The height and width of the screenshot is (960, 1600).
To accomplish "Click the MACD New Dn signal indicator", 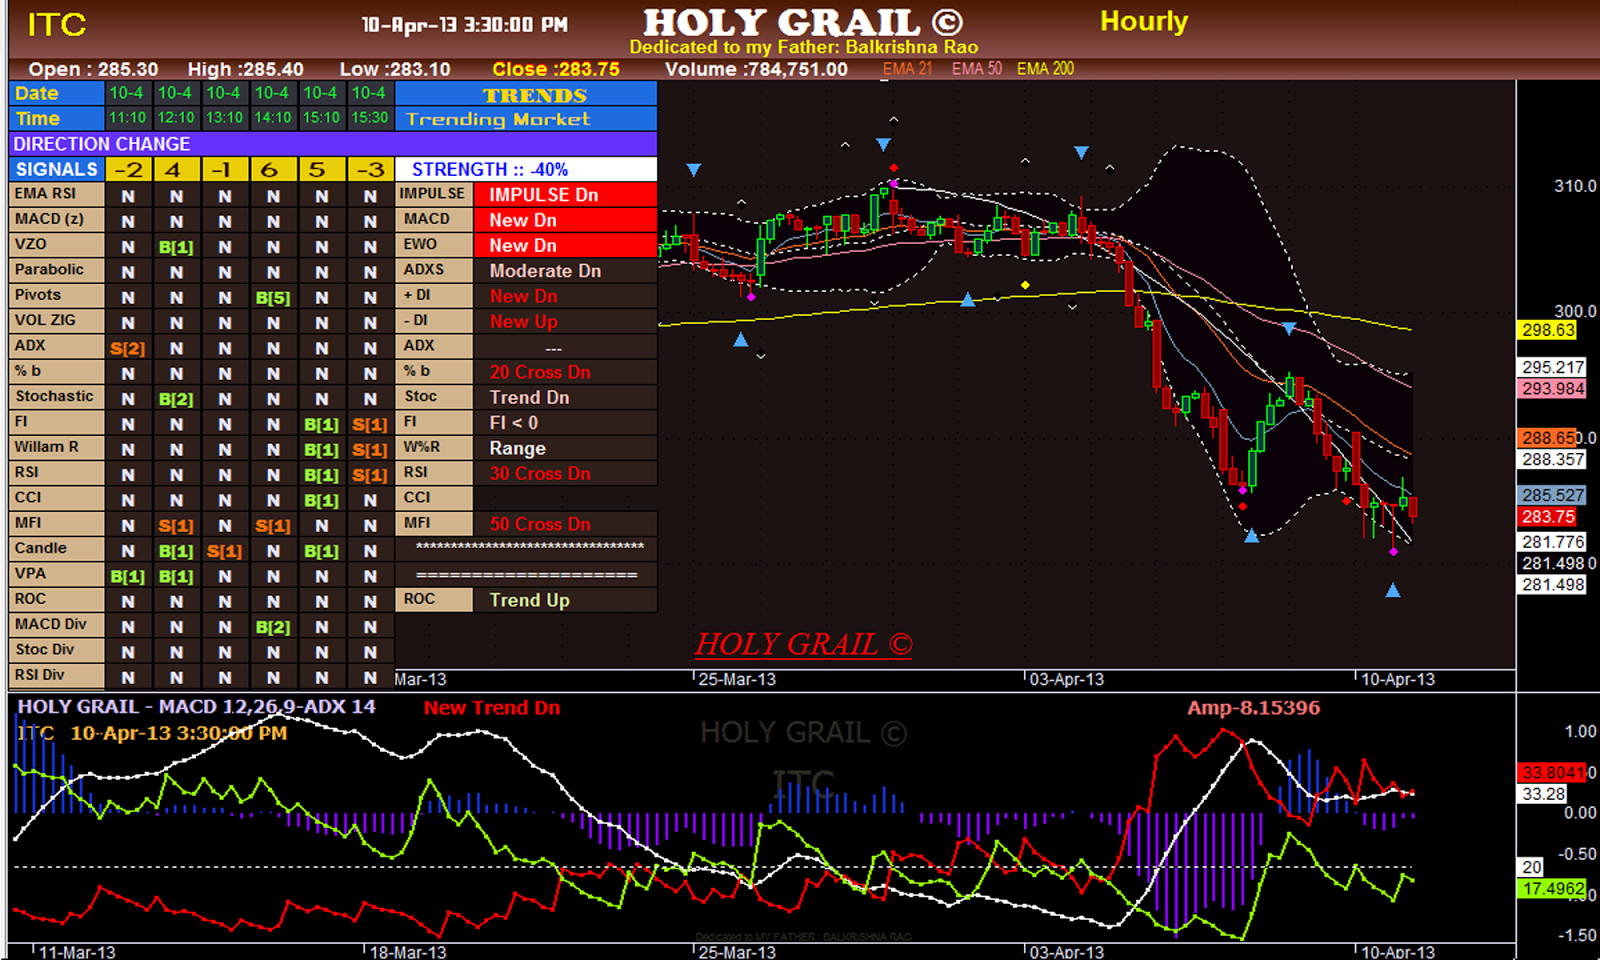I will (x=565, y=219).
